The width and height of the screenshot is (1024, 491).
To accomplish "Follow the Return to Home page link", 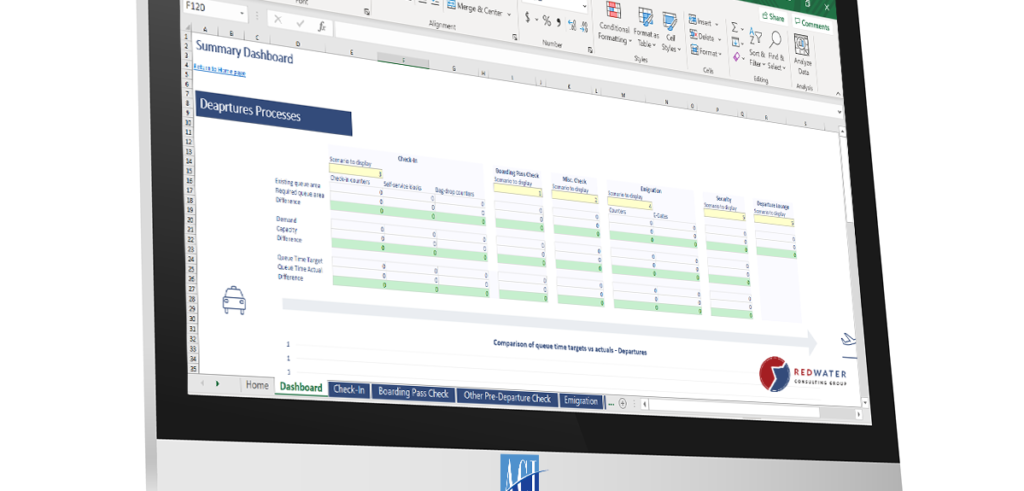I will (x=219, y=72).
